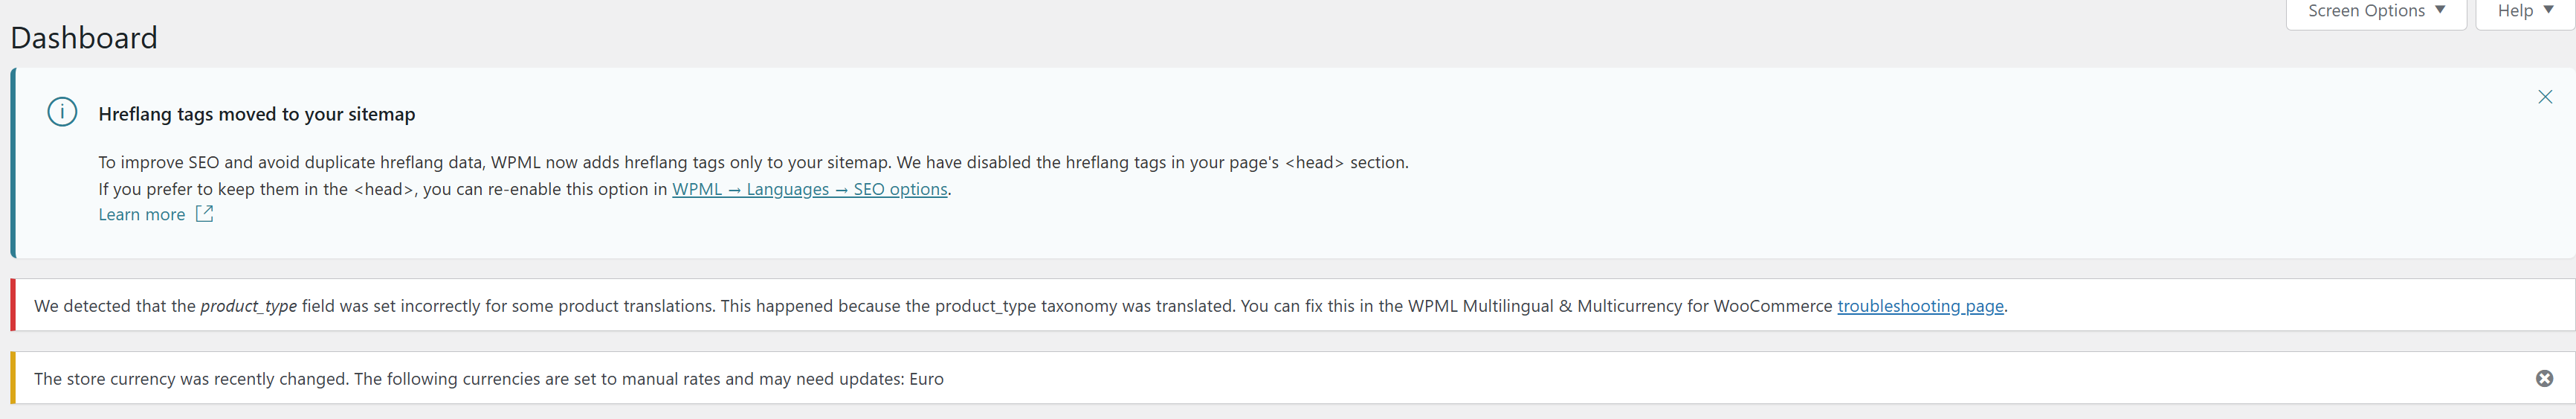Click the external link icon beside Learn more
Viewport: 2576px width, 419px height.
[x=204, y=214]
